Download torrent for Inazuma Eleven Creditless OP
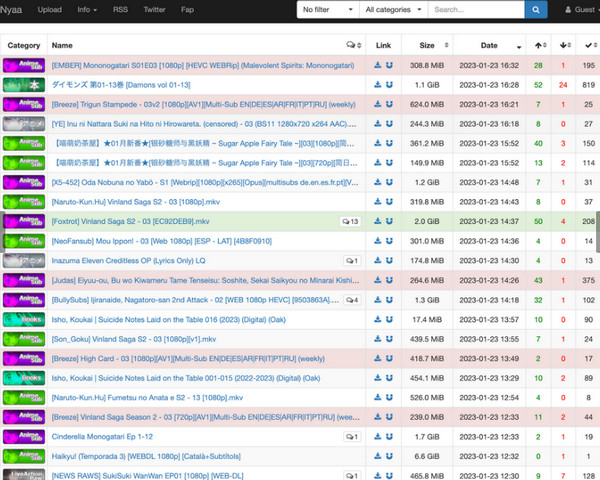 [x=378, y=260]
